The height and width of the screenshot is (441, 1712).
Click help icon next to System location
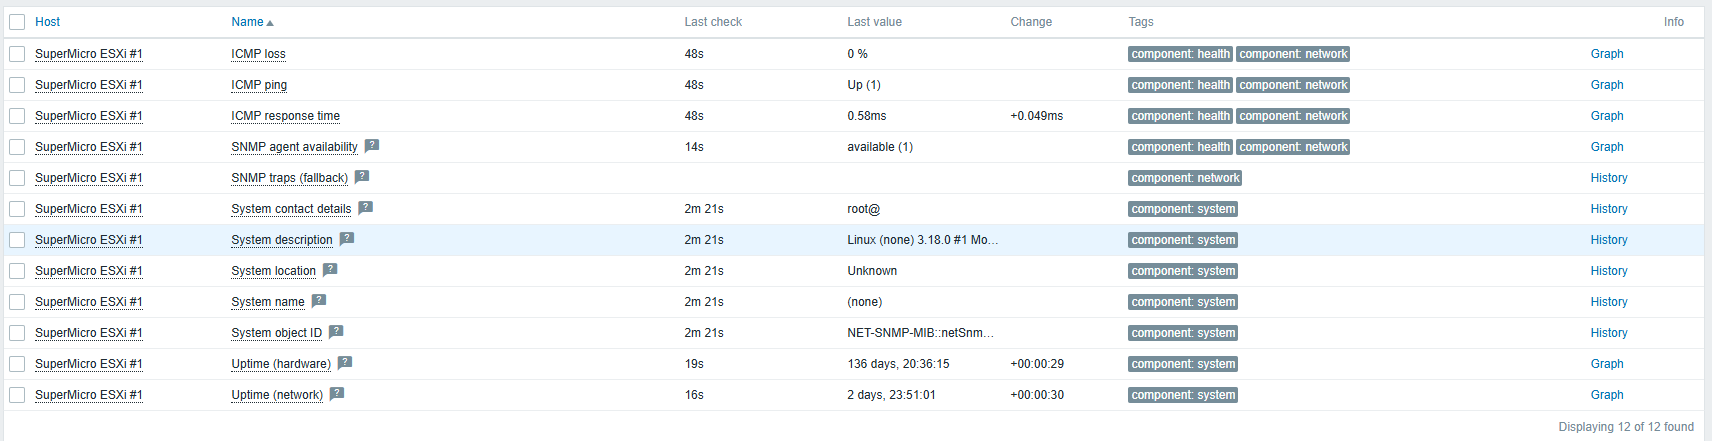(x=330, y=270)
